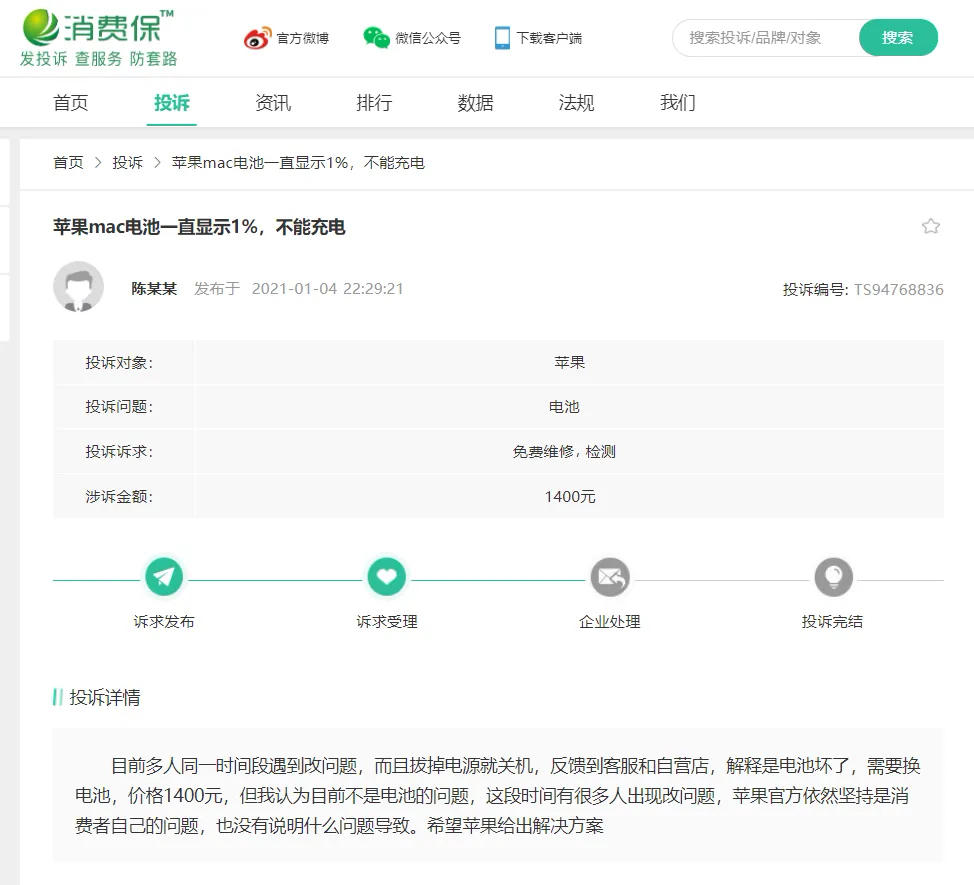Click the complaint search input field
Image resolution: width=974 pixels, height=885 pixels.
click(x=765, y=37)
